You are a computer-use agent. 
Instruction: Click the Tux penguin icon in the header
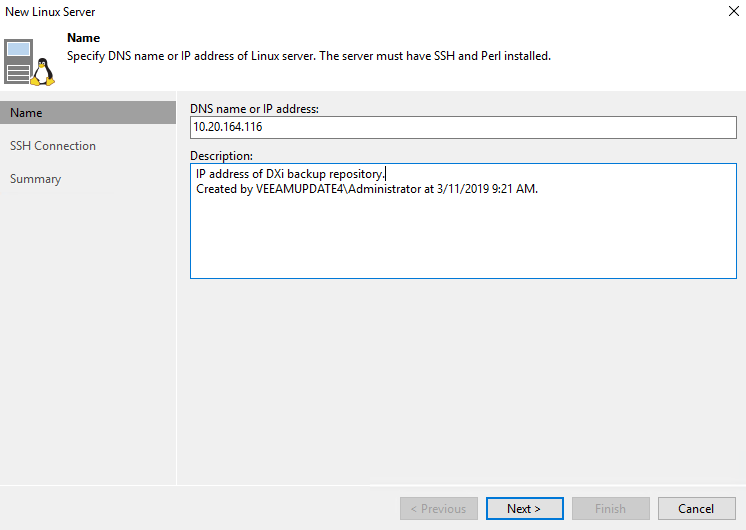(x=43, y=72)
